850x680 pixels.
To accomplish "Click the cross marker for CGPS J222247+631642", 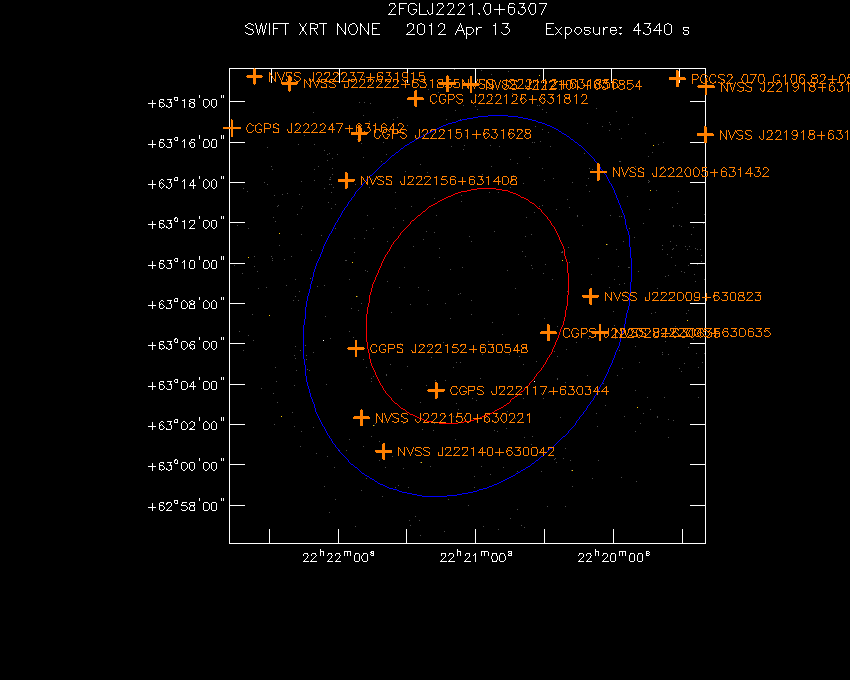I will point(232,129).
